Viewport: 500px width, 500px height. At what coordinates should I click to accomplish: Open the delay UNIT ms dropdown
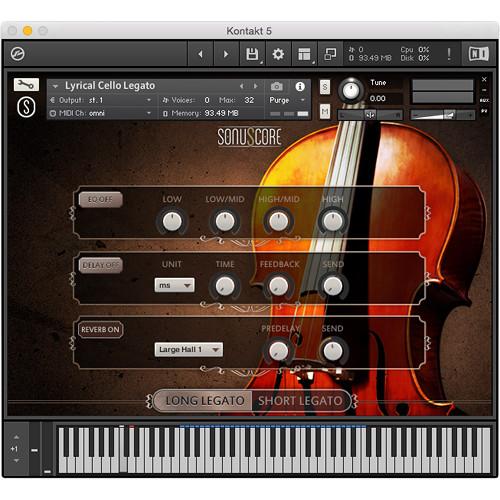pos(174,285)
